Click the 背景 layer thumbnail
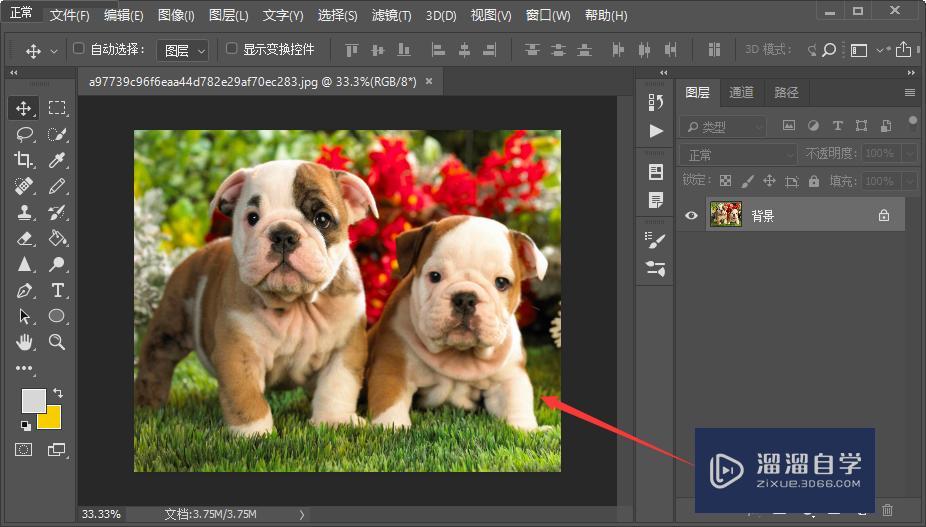 [725, 215]
